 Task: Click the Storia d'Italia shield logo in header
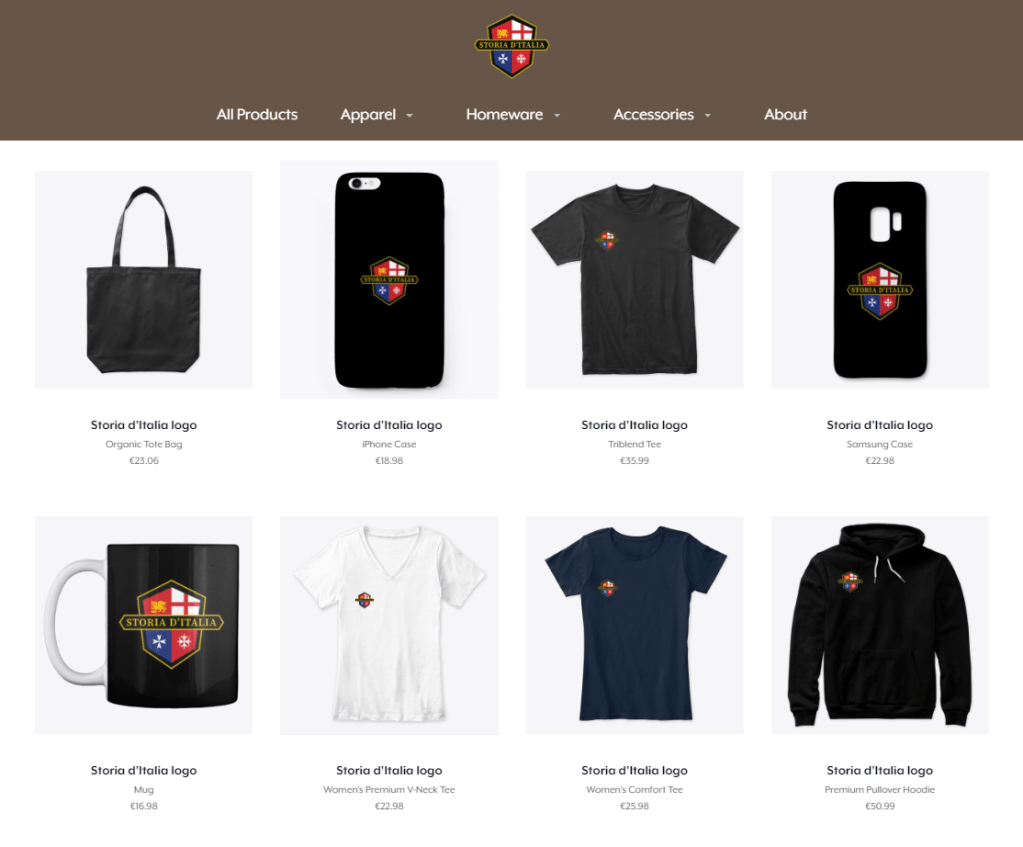tap(512, 46)
